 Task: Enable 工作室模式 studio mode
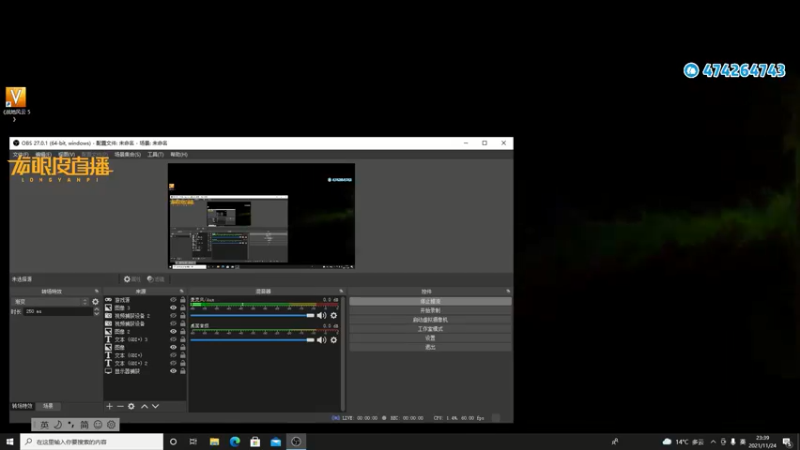click(x=430, y=329)
